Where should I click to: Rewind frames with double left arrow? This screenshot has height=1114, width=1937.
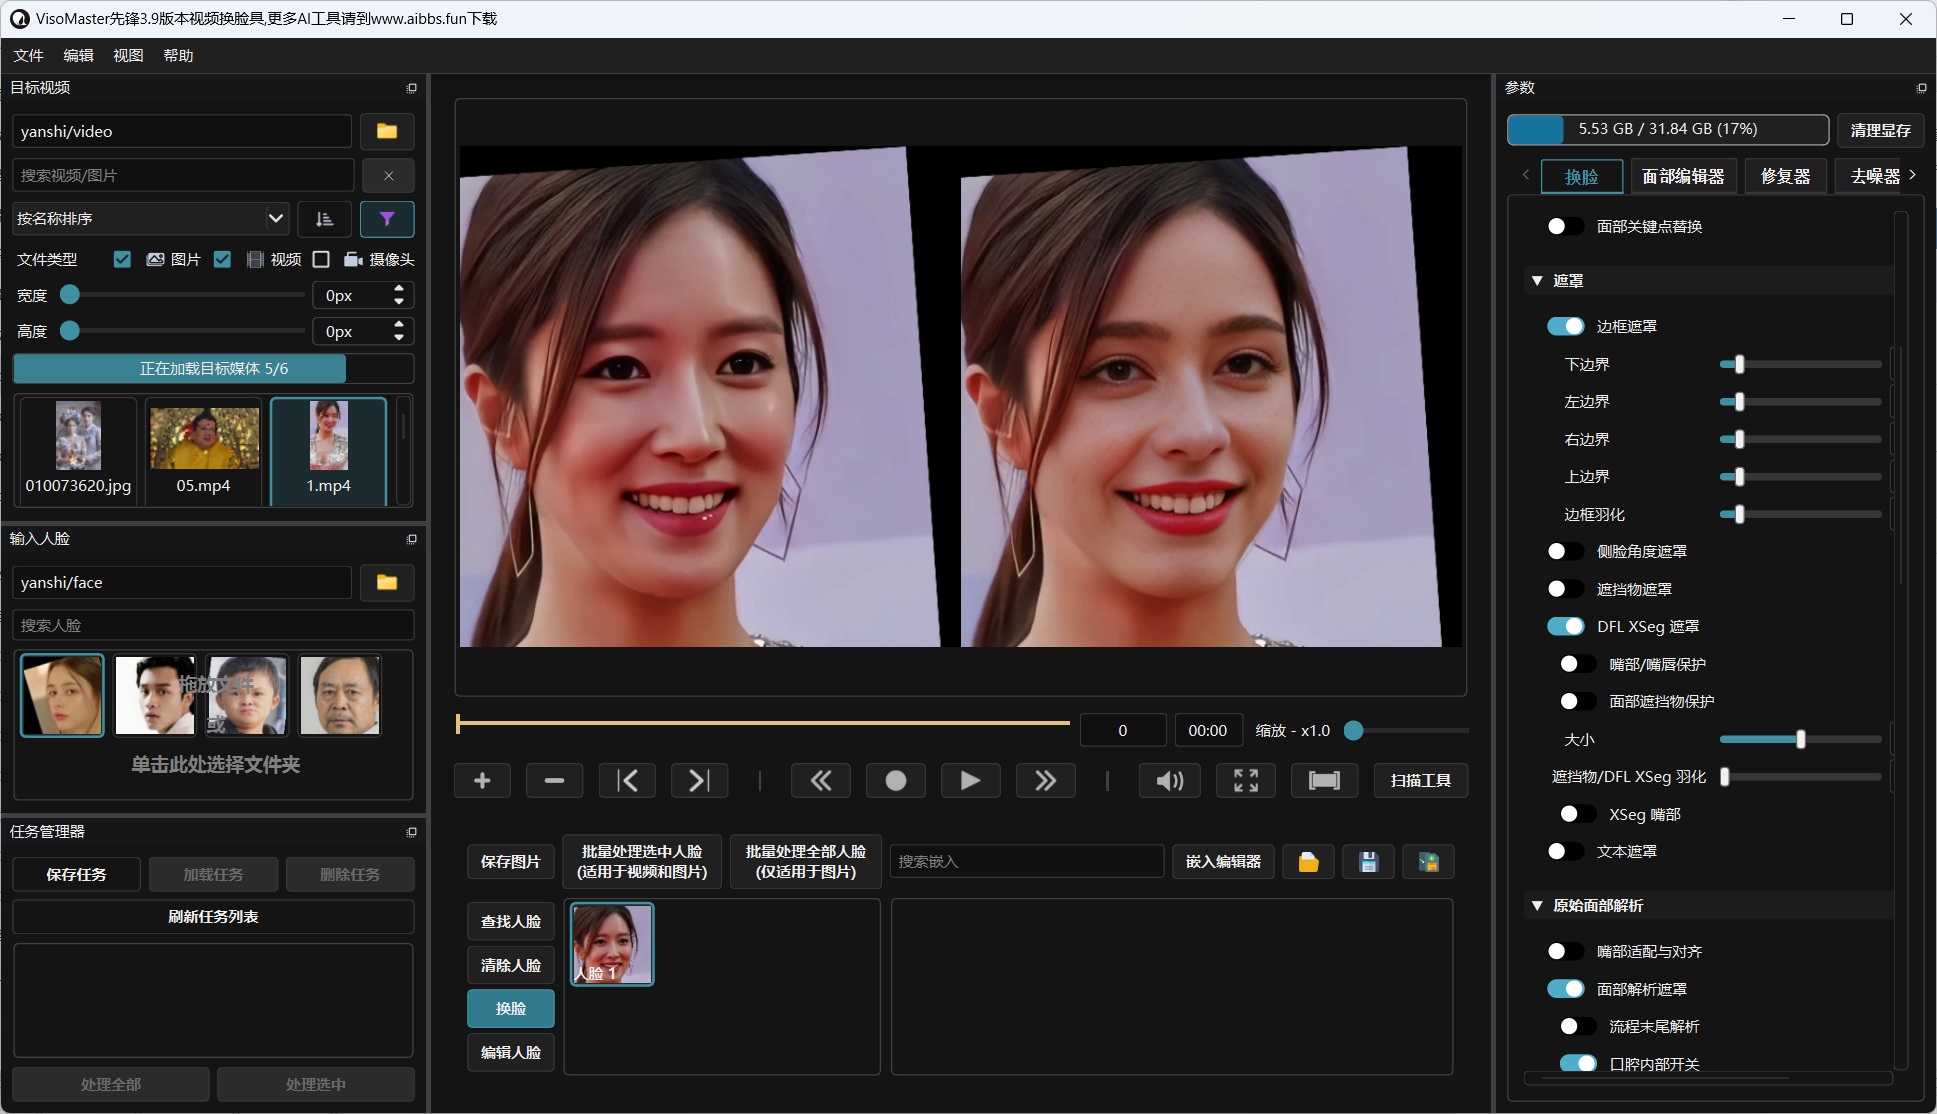click(821, 780)
